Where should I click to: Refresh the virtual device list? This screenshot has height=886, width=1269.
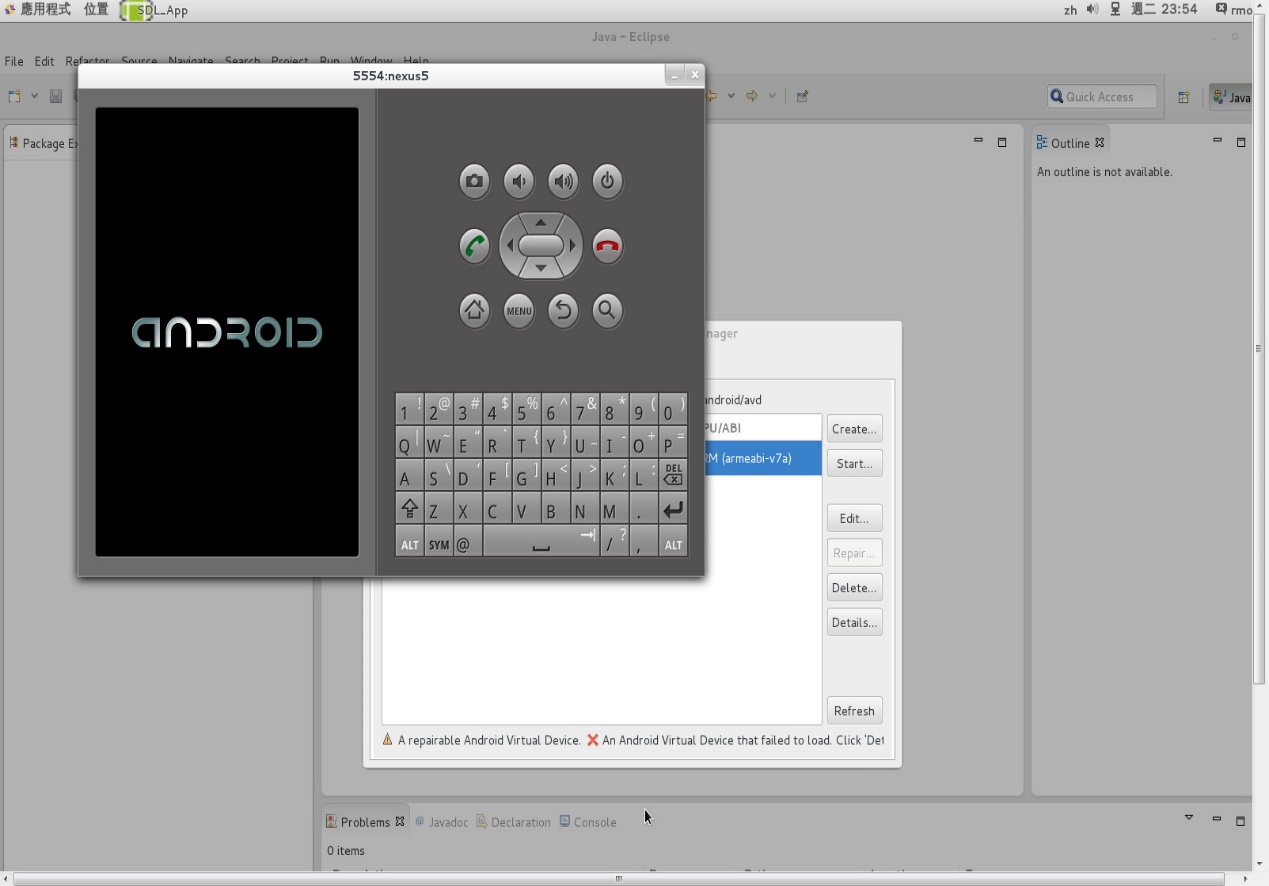854,710
